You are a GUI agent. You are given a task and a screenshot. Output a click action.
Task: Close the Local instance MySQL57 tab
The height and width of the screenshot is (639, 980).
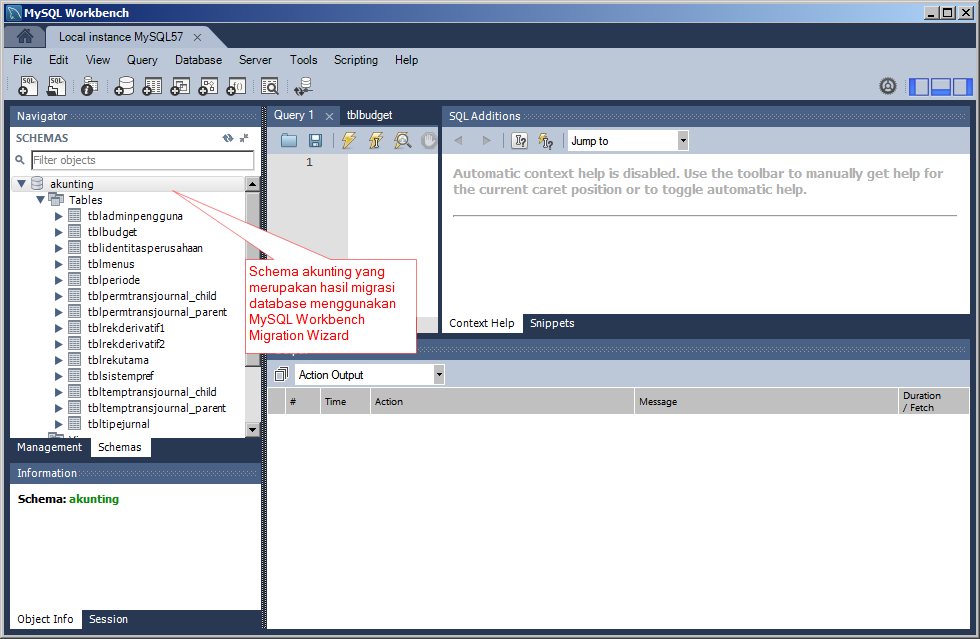point(198,38)
